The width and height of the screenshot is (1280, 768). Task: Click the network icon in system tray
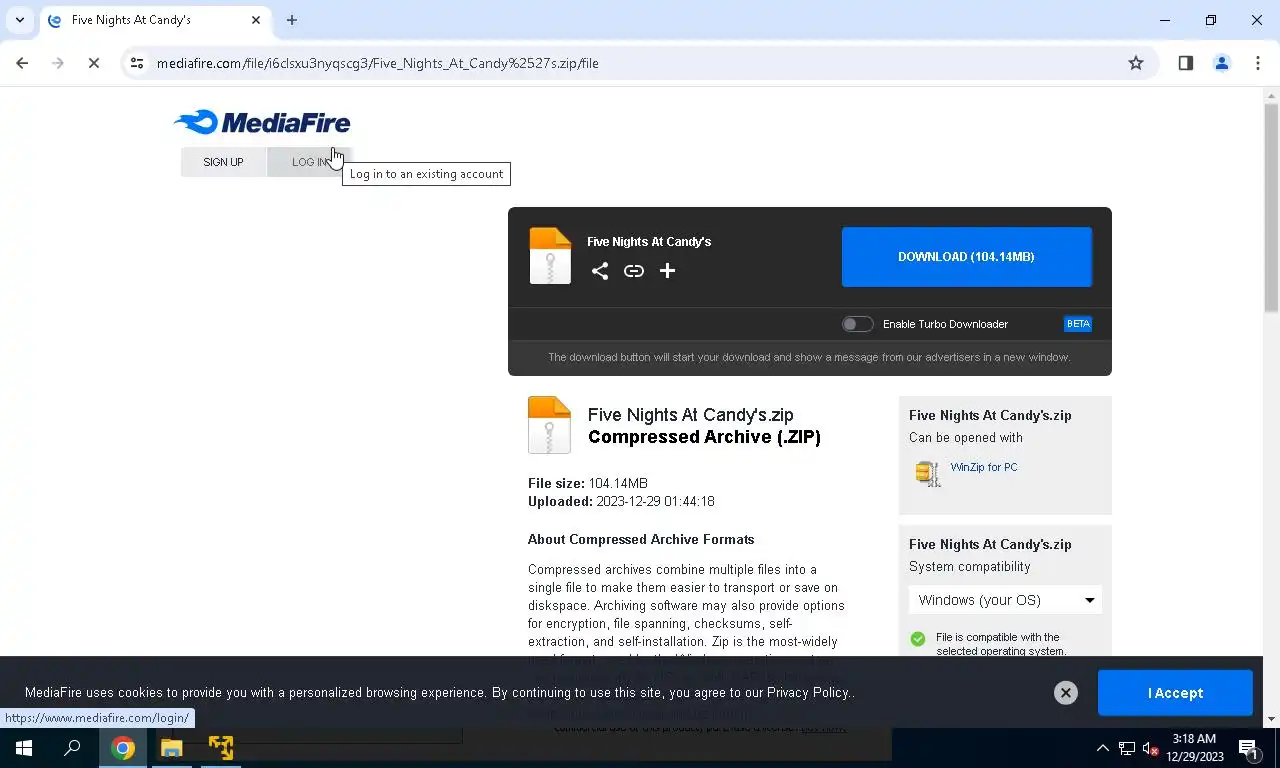1127,748
